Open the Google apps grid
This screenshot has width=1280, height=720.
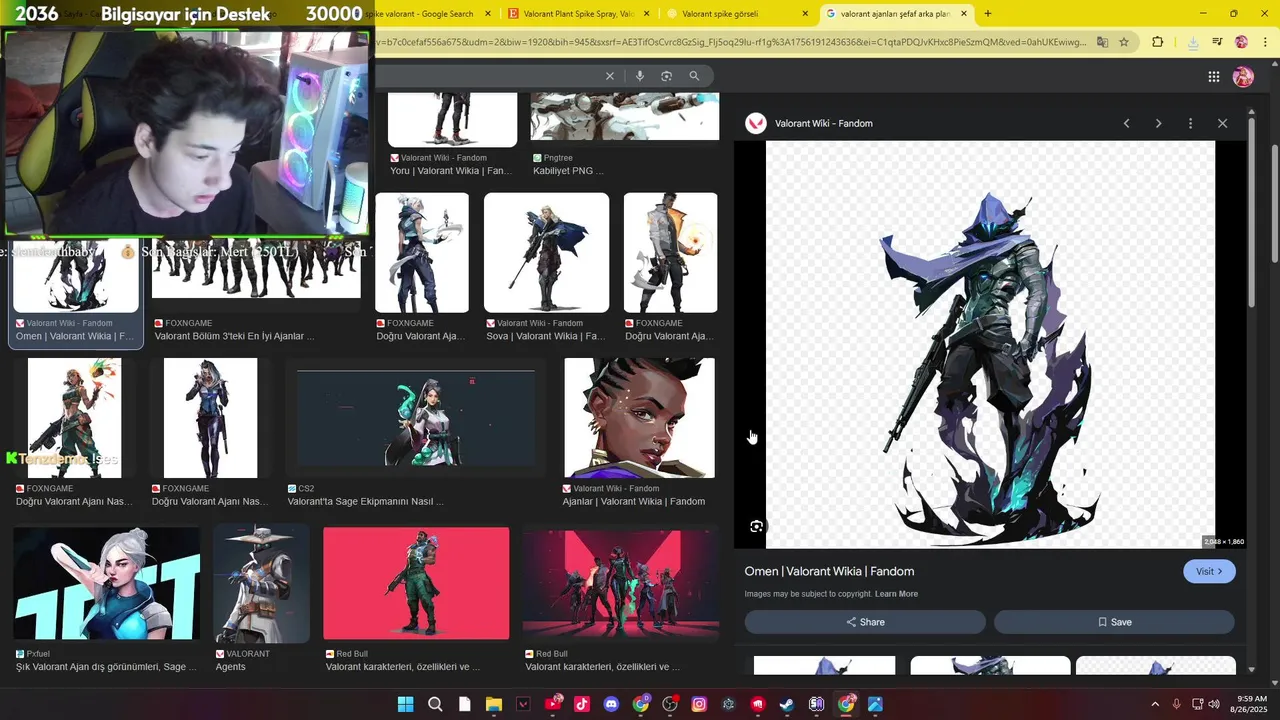tap(1213, 77)
